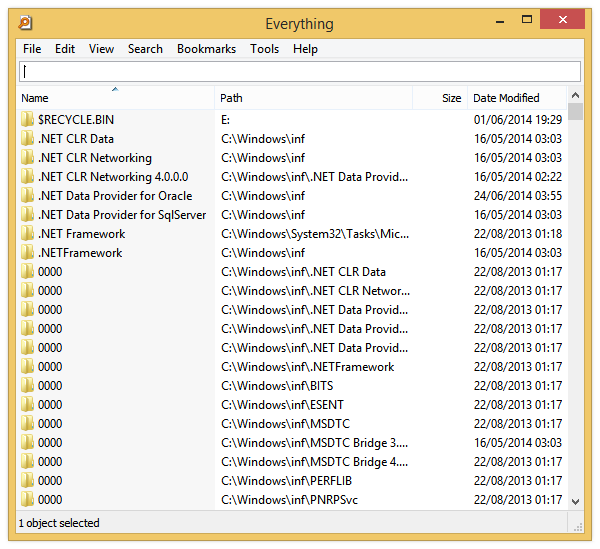600x549 pixels.
Task: Click the Size column header
Action: (451, 98)
